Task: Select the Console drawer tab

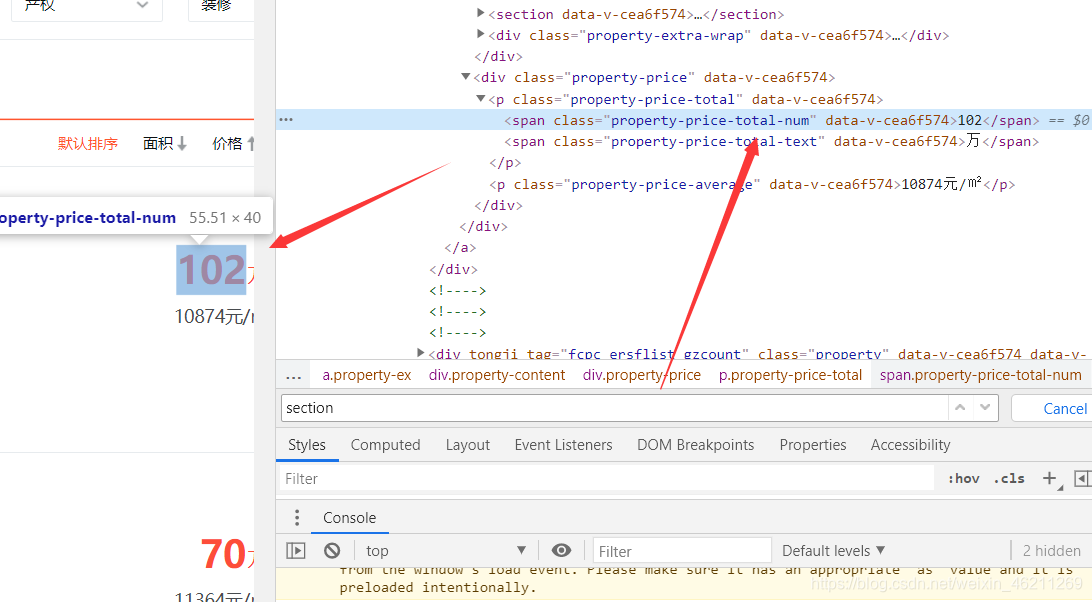Action: [349, 518]
